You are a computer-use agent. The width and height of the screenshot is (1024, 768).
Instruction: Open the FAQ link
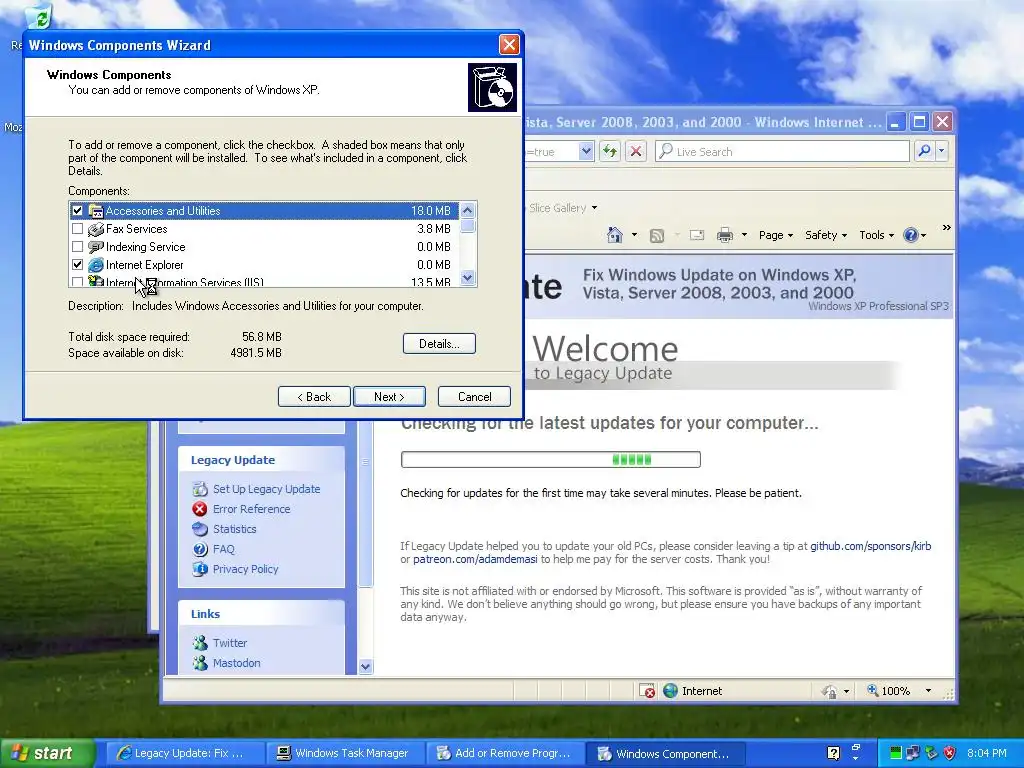(x=223, y=549)
